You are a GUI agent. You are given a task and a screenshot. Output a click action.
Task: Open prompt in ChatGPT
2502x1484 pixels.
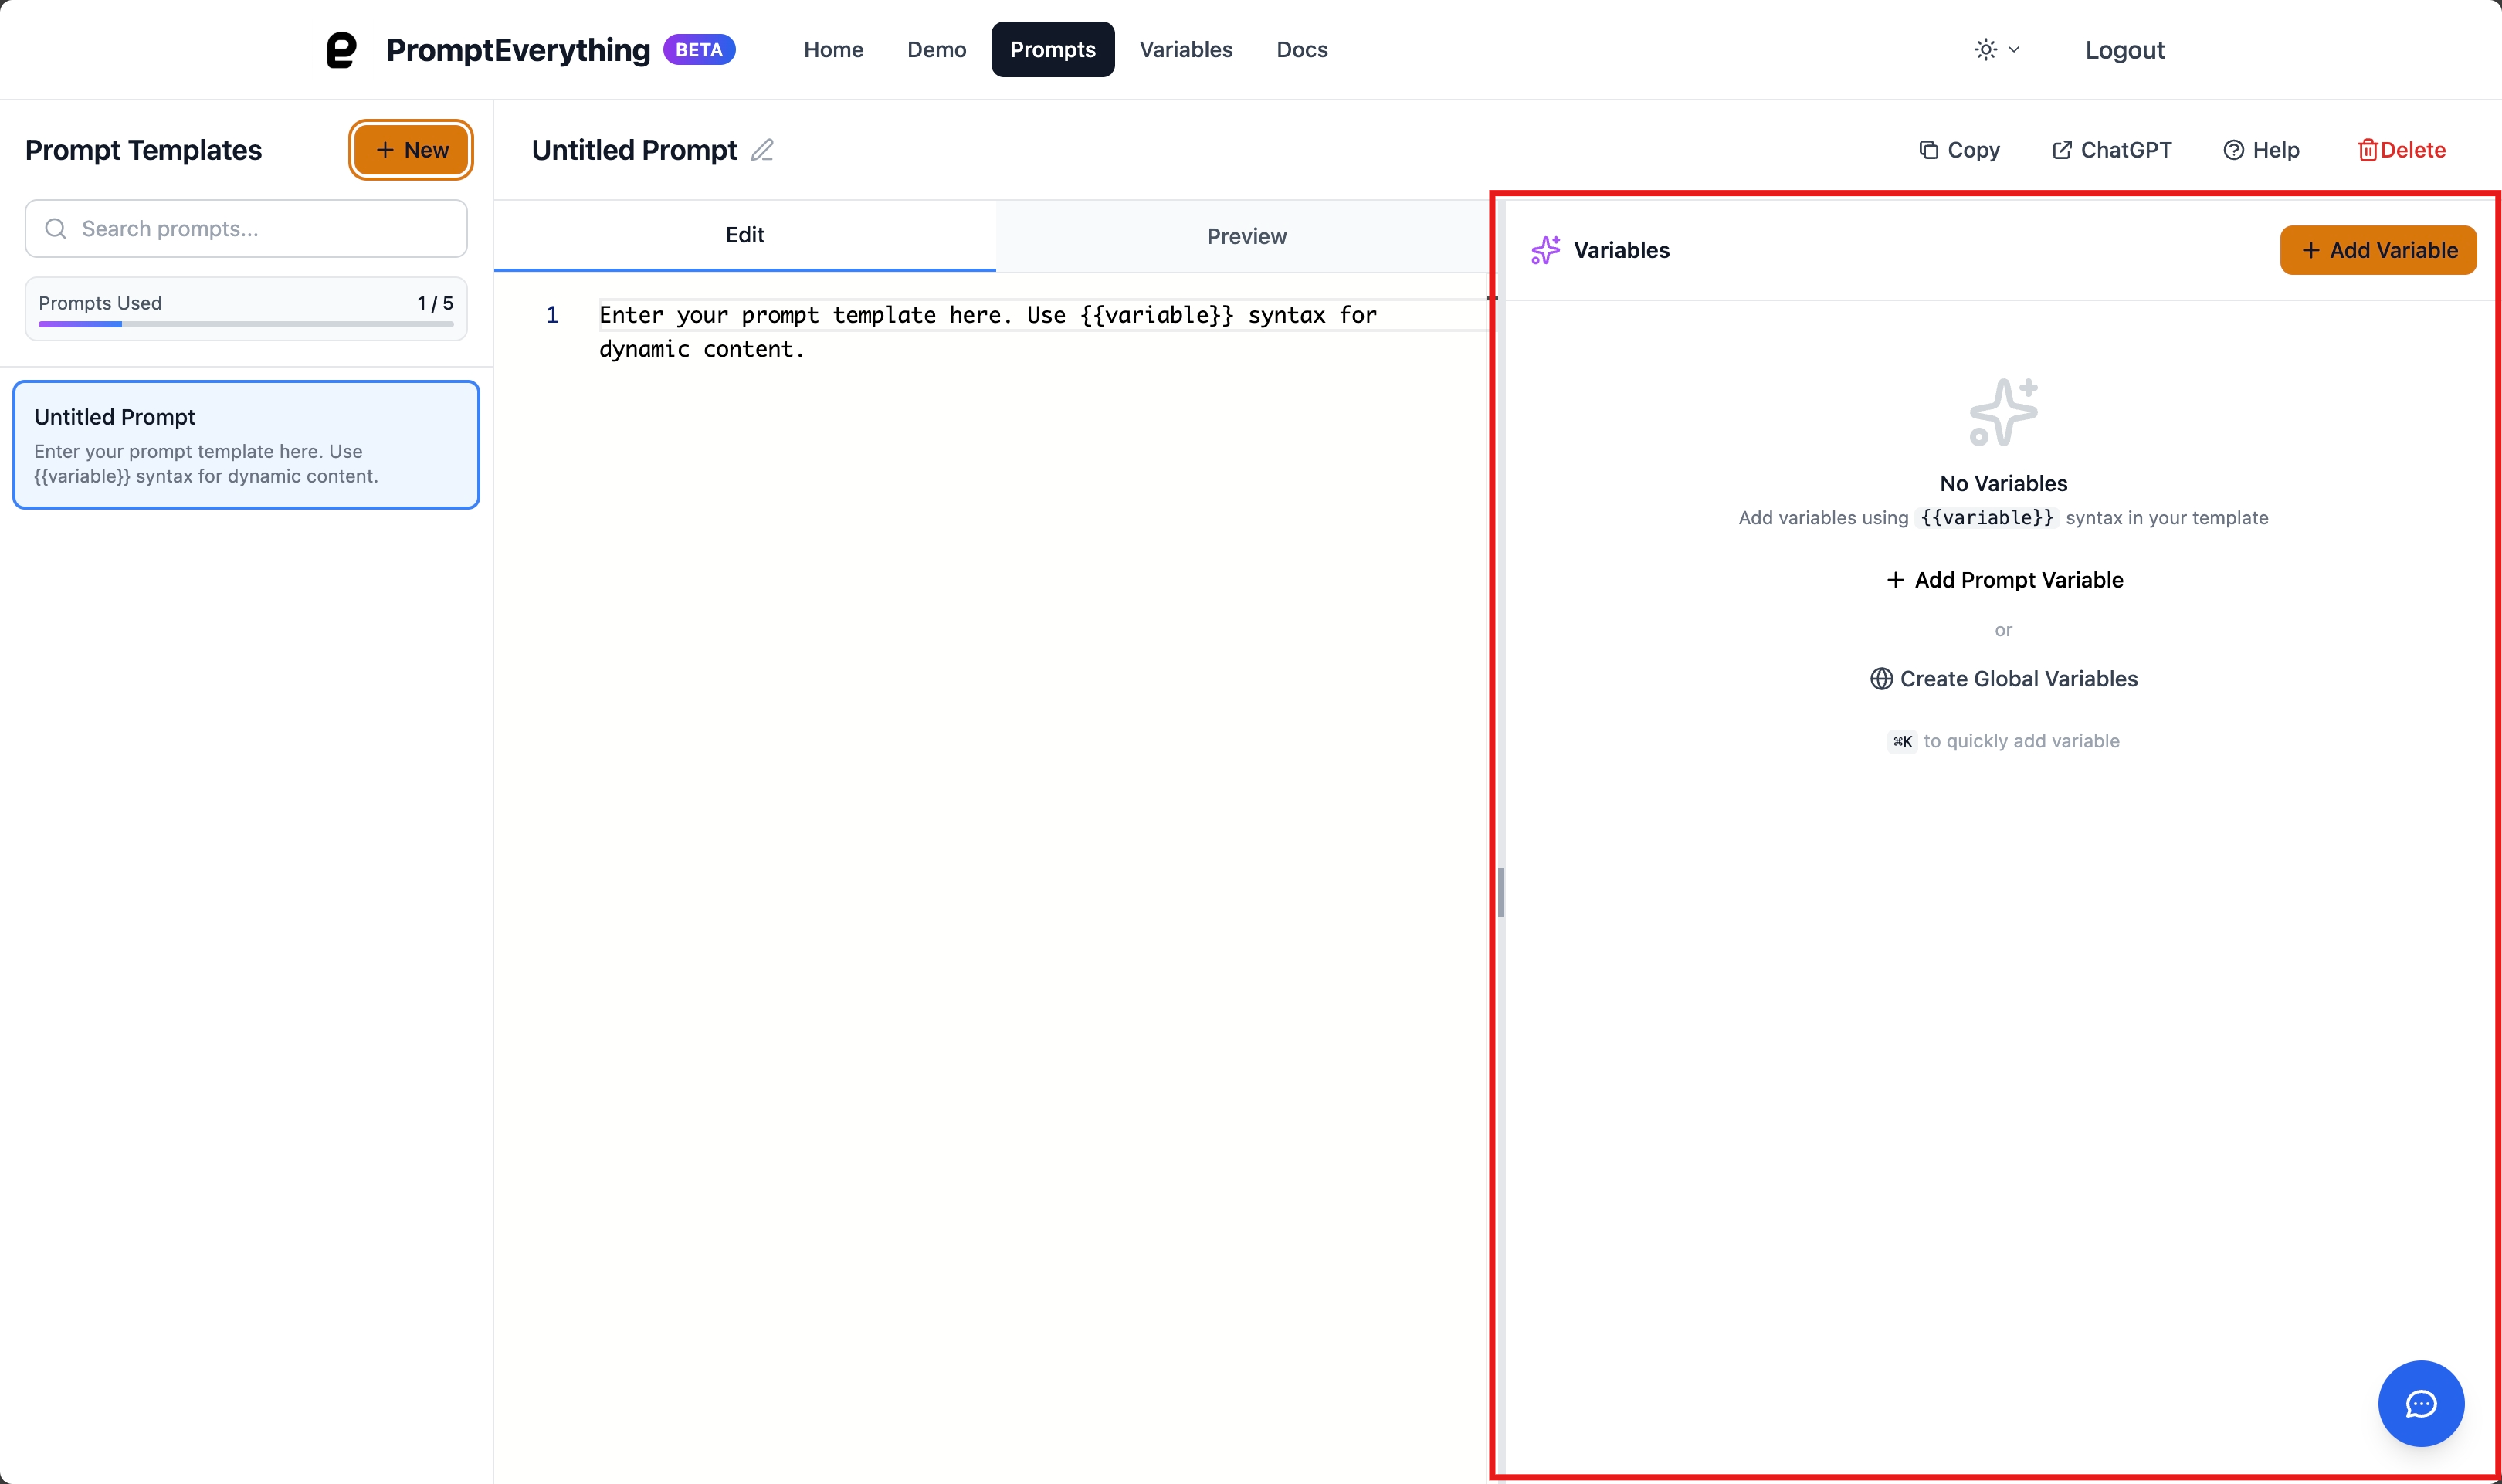2111,150
